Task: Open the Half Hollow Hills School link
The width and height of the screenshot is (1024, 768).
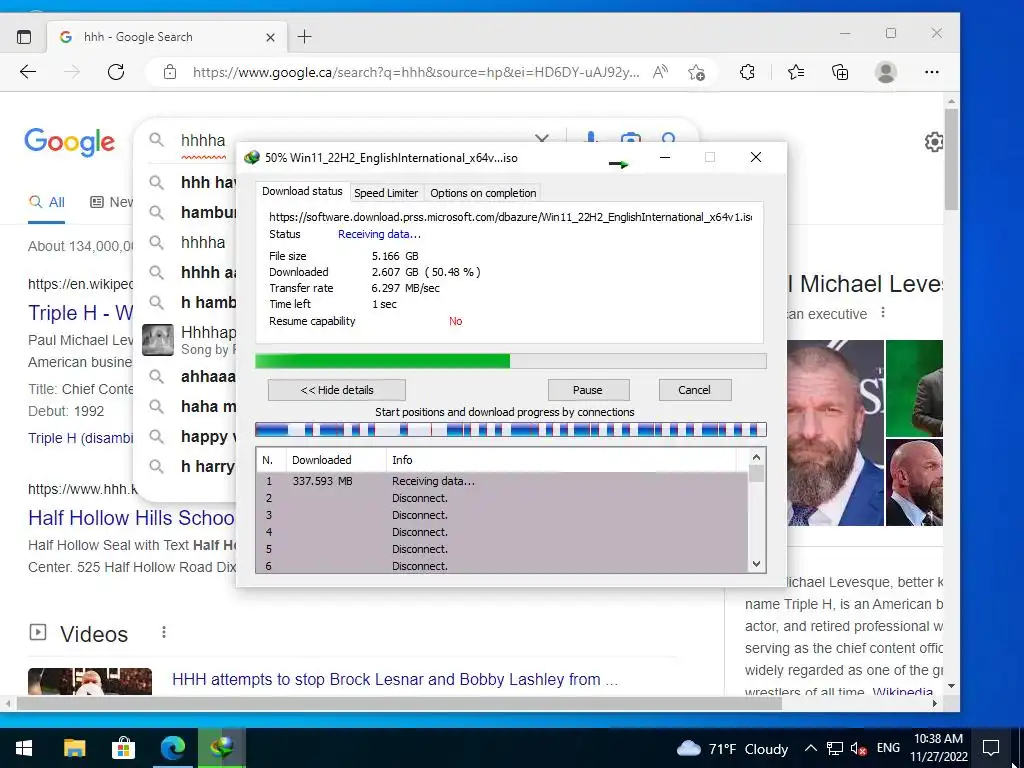Action: [x=131, y=518]
